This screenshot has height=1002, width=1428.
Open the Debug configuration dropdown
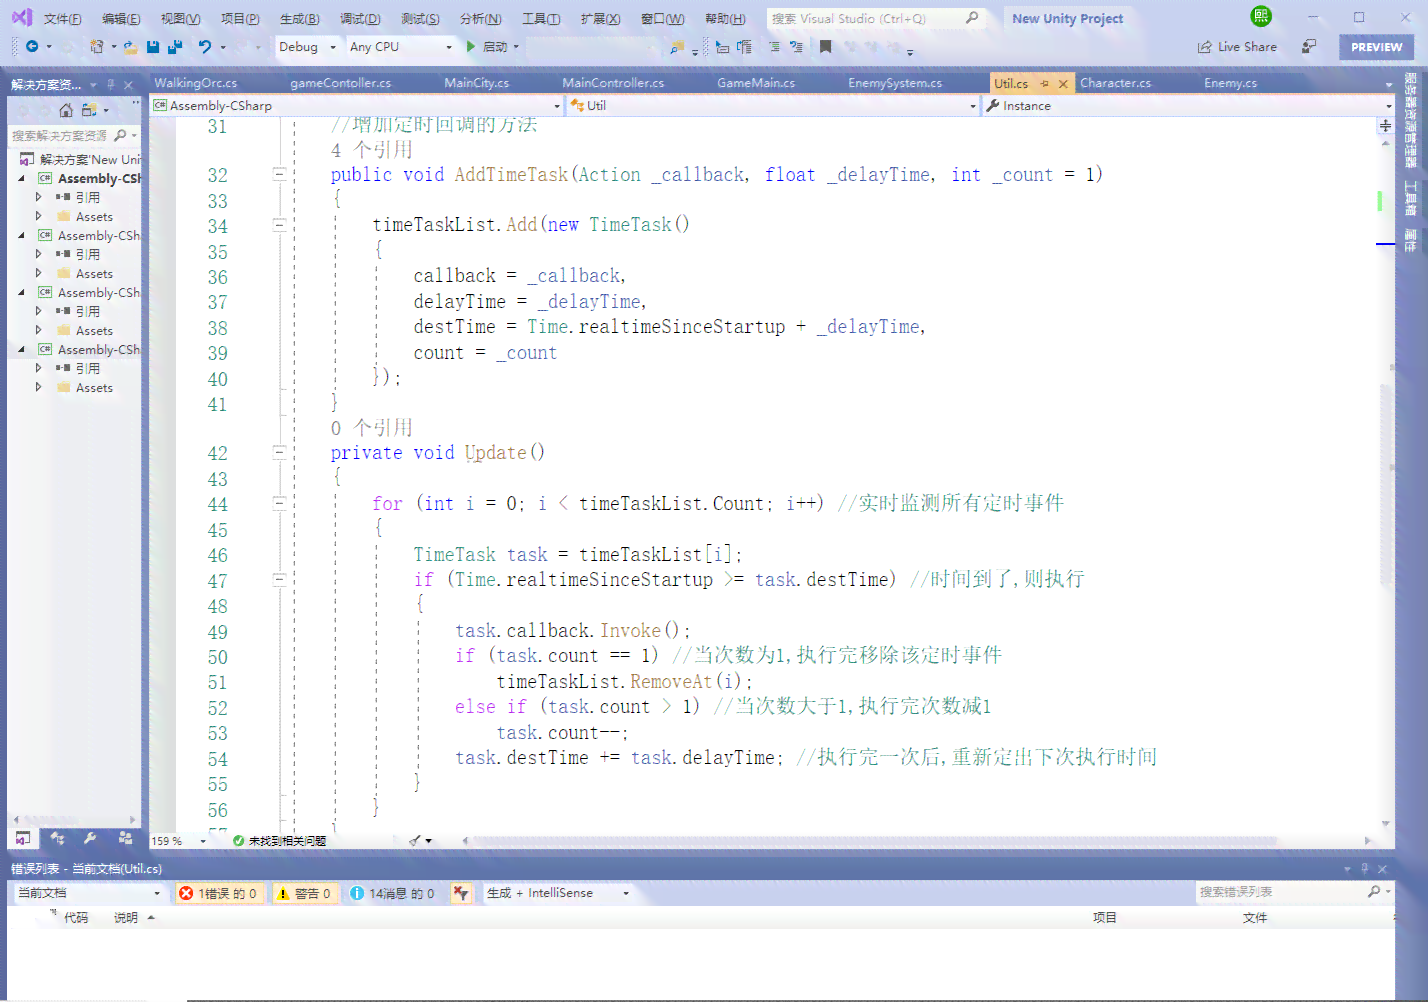click(x=307, y=47)
